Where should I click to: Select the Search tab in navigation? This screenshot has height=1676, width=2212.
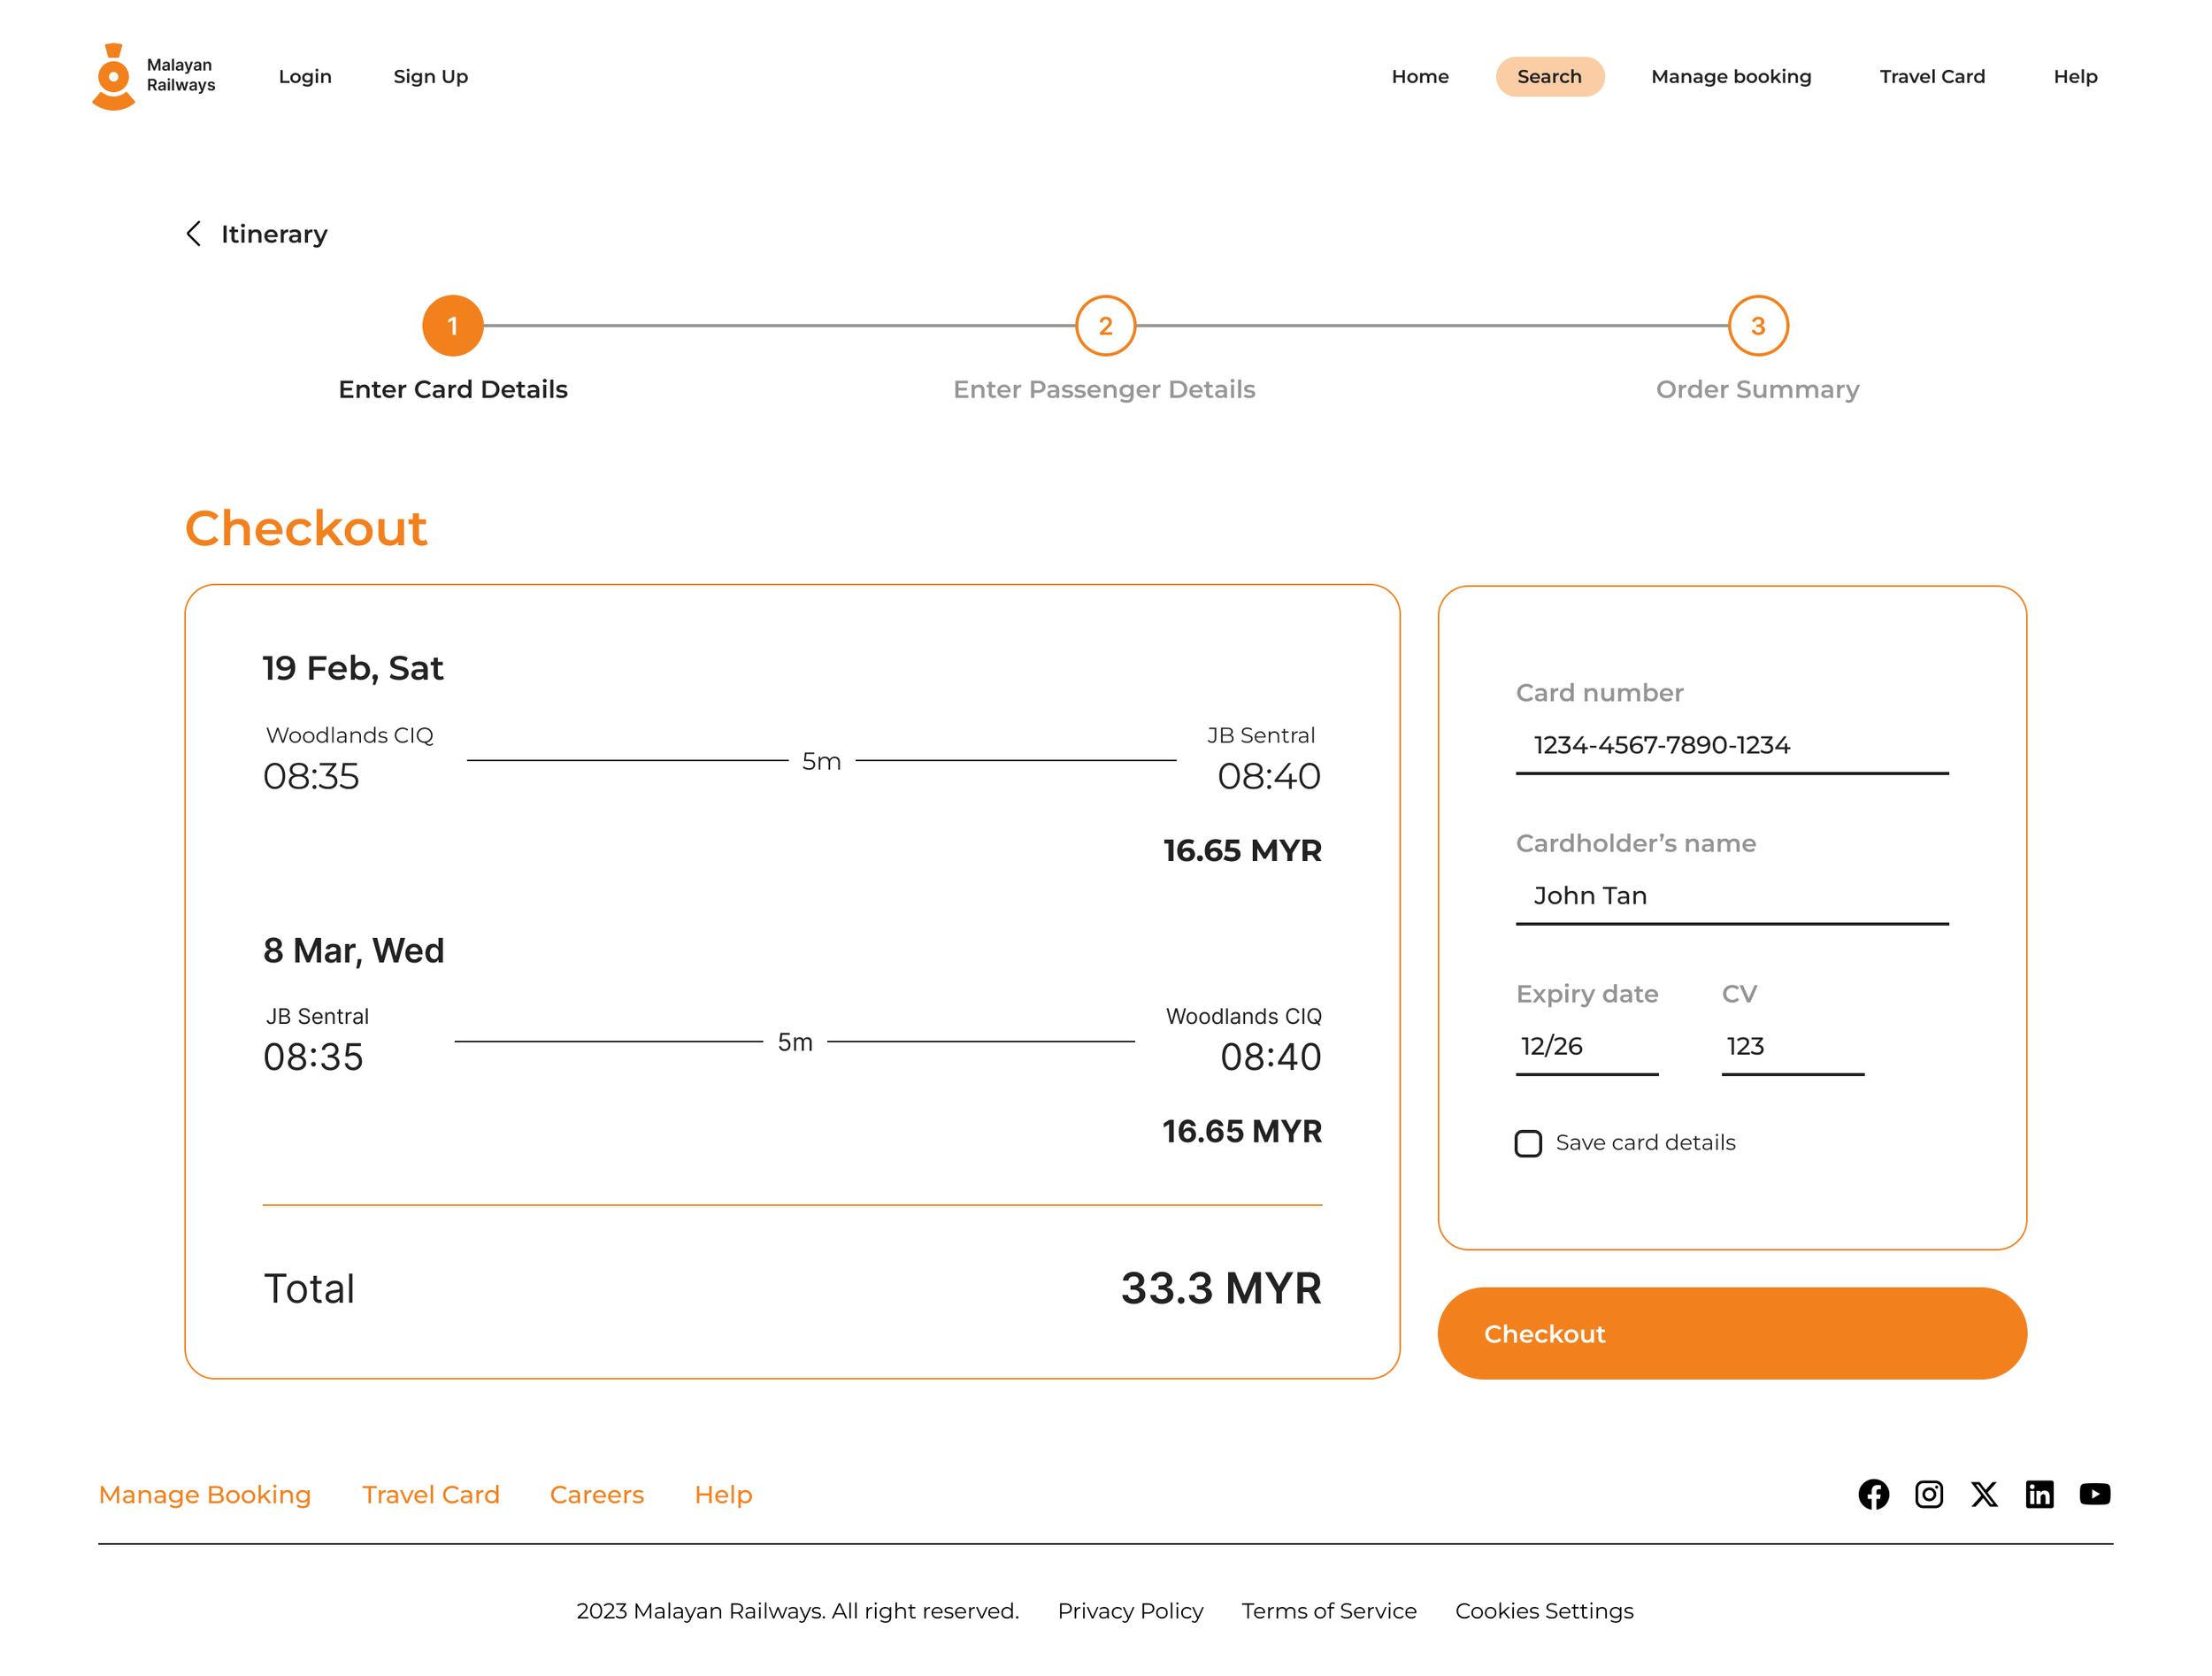(1549, 77)
